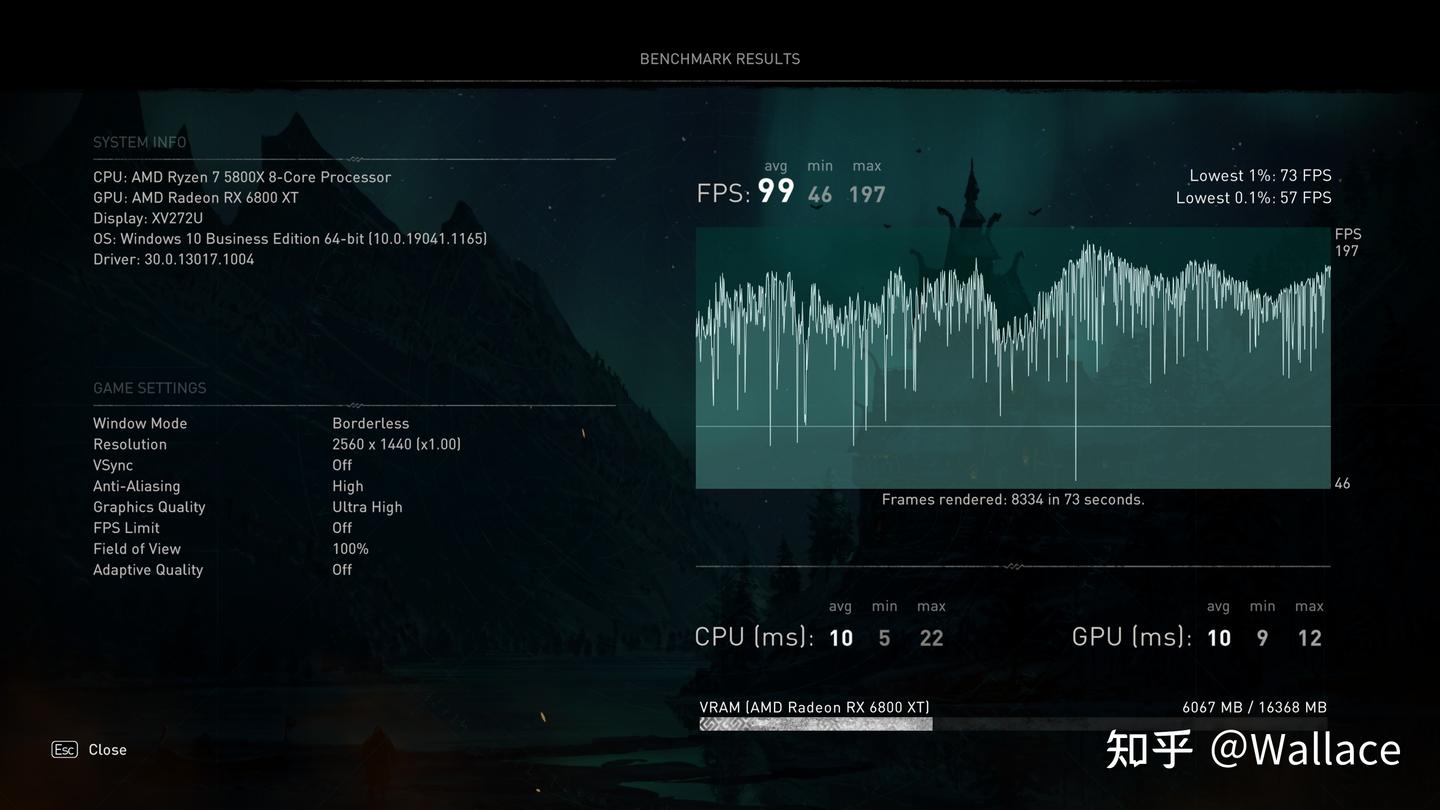
Task: Open the Graphics Quality Ultra High setting
Action: (x=367, y=506)
